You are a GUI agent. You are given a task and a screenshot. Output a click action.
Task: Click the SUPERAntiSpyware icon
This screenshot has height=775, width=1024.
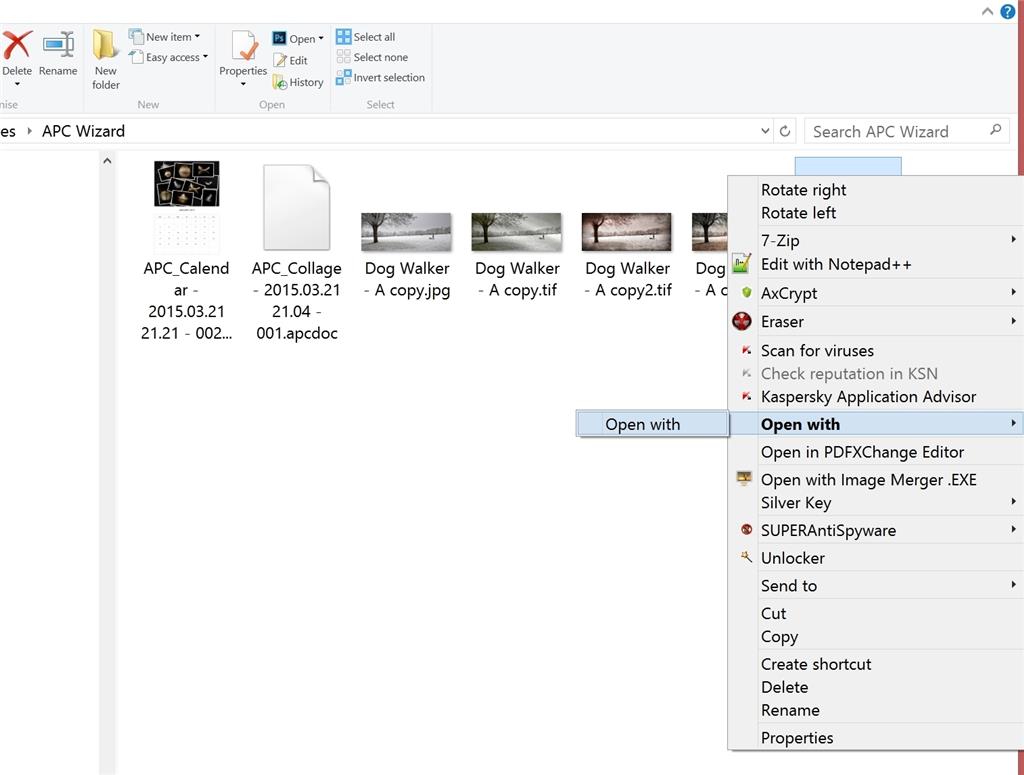pyautogui.click(x=746, y=530)
